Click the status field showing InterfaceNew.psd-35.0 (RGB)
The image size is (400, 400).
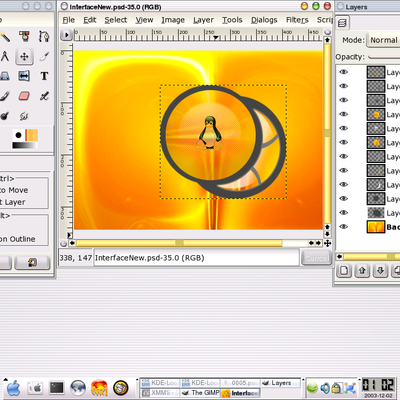(197, 258)
